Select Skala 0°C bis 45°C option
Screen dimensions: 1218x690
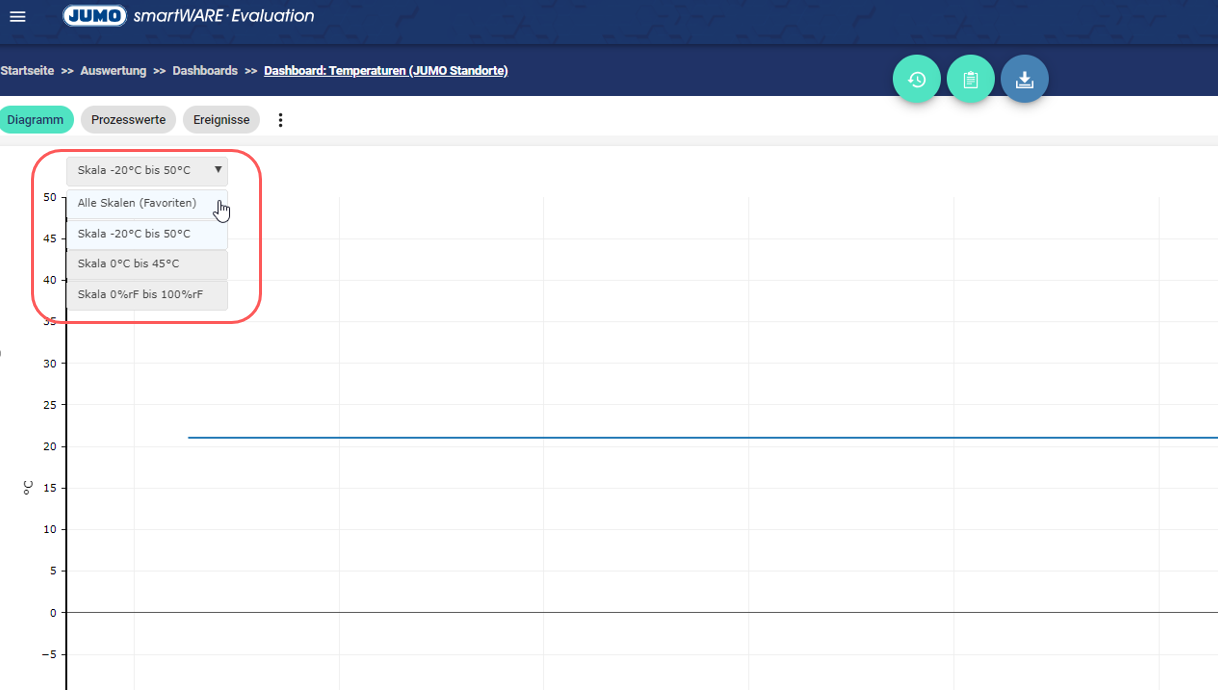click(128, 264)
